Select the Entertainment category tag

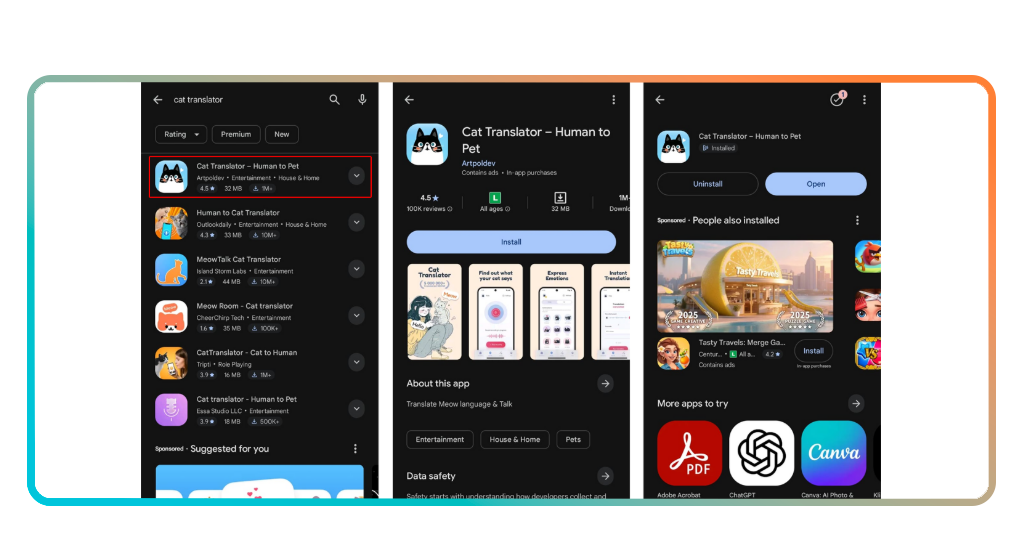440,439
